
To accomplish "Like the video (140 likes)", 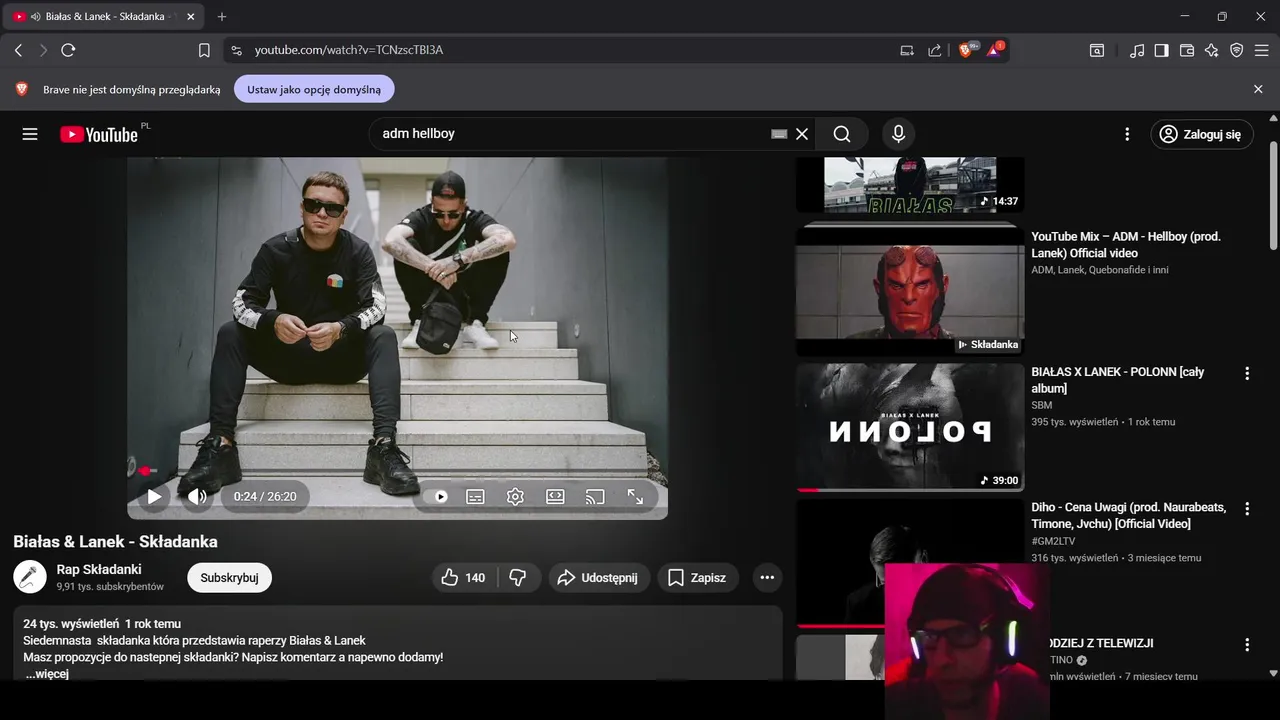I will (x=464, y=577).
